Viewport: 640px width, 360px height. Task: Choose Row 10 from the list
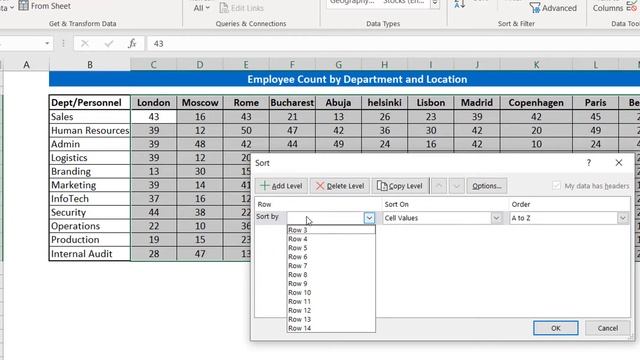pos(331,293)
